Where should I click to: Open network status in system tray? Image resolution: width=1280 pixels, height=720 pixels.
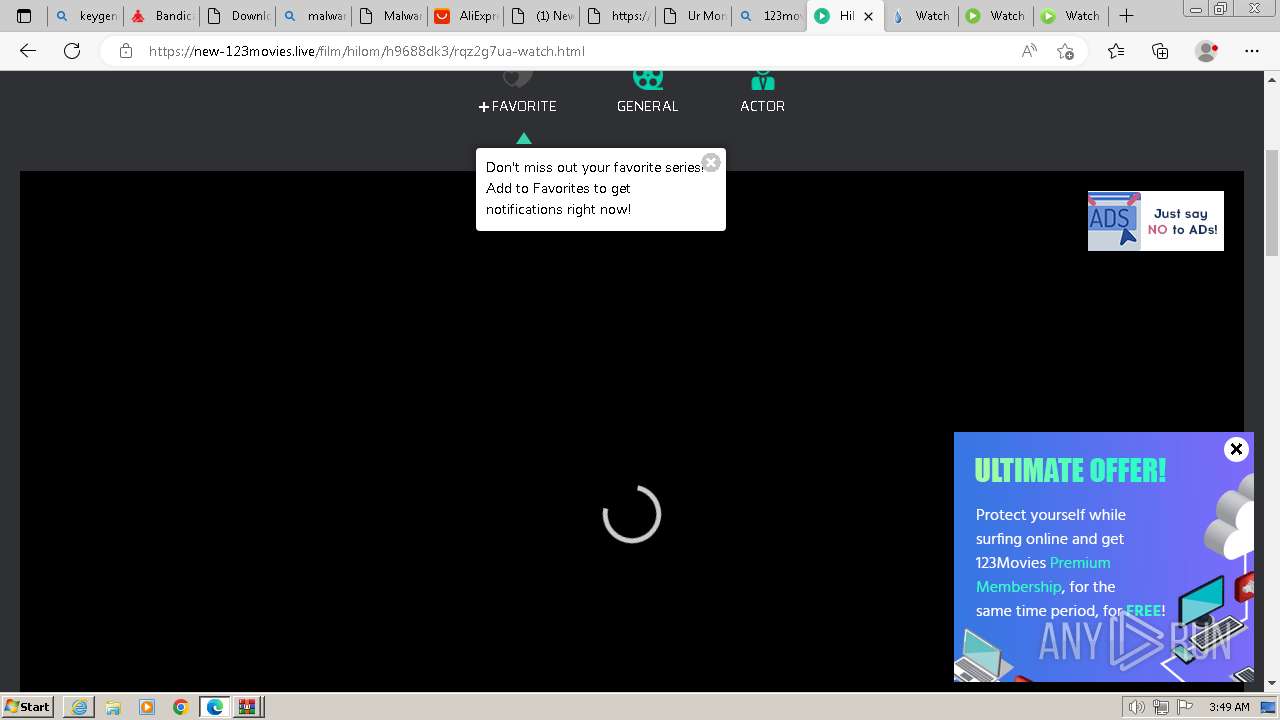[x=1161, y=707]
